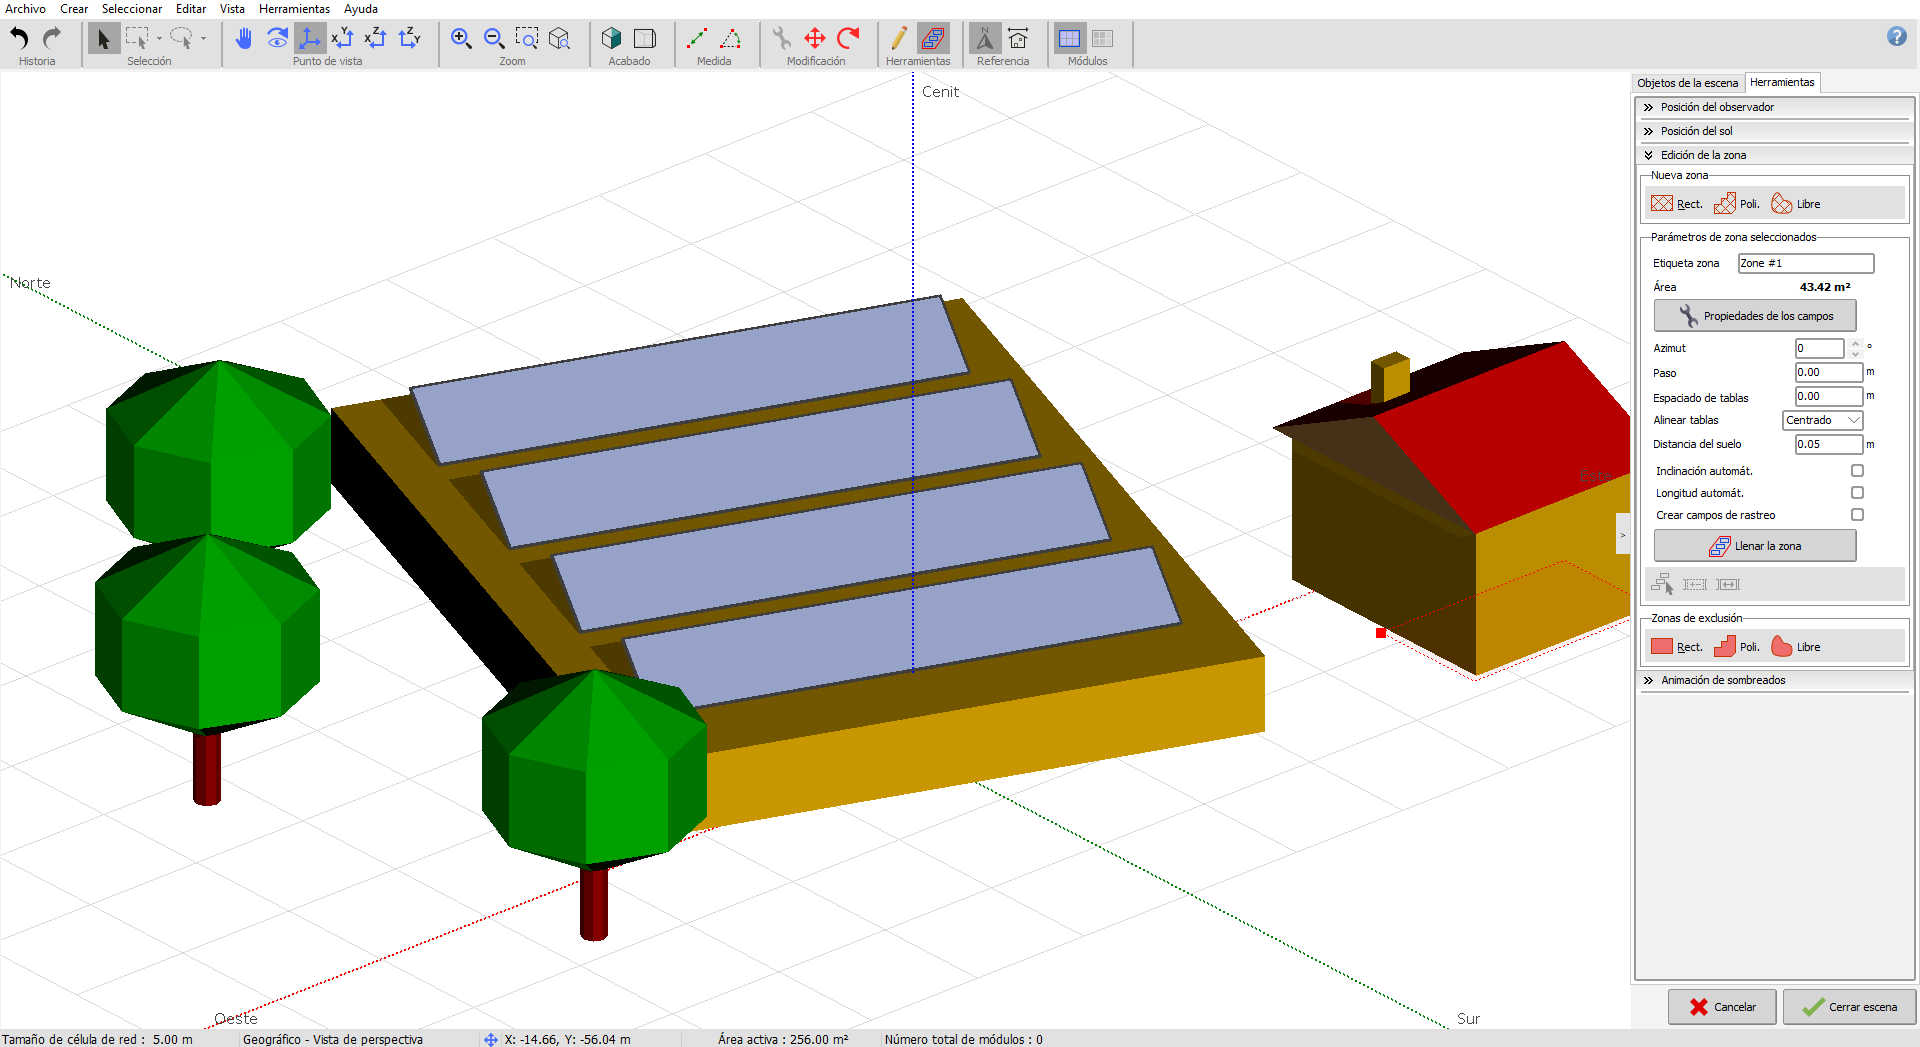Set the ZY plane view

point(410,38)
